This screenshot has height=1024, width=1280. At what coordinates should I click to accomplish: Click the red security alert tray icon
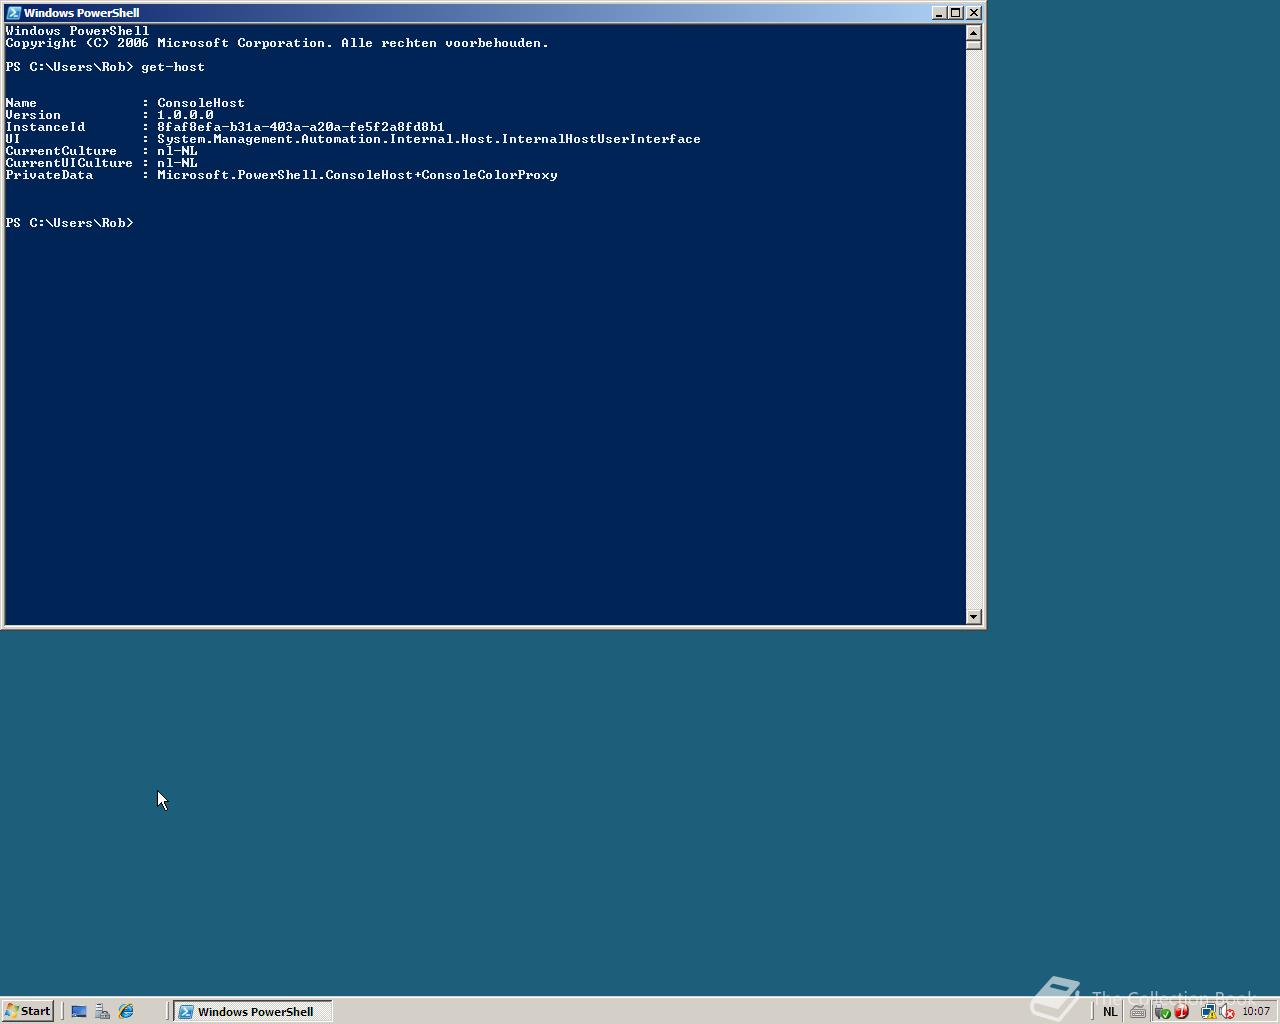coord(1181,1011)
